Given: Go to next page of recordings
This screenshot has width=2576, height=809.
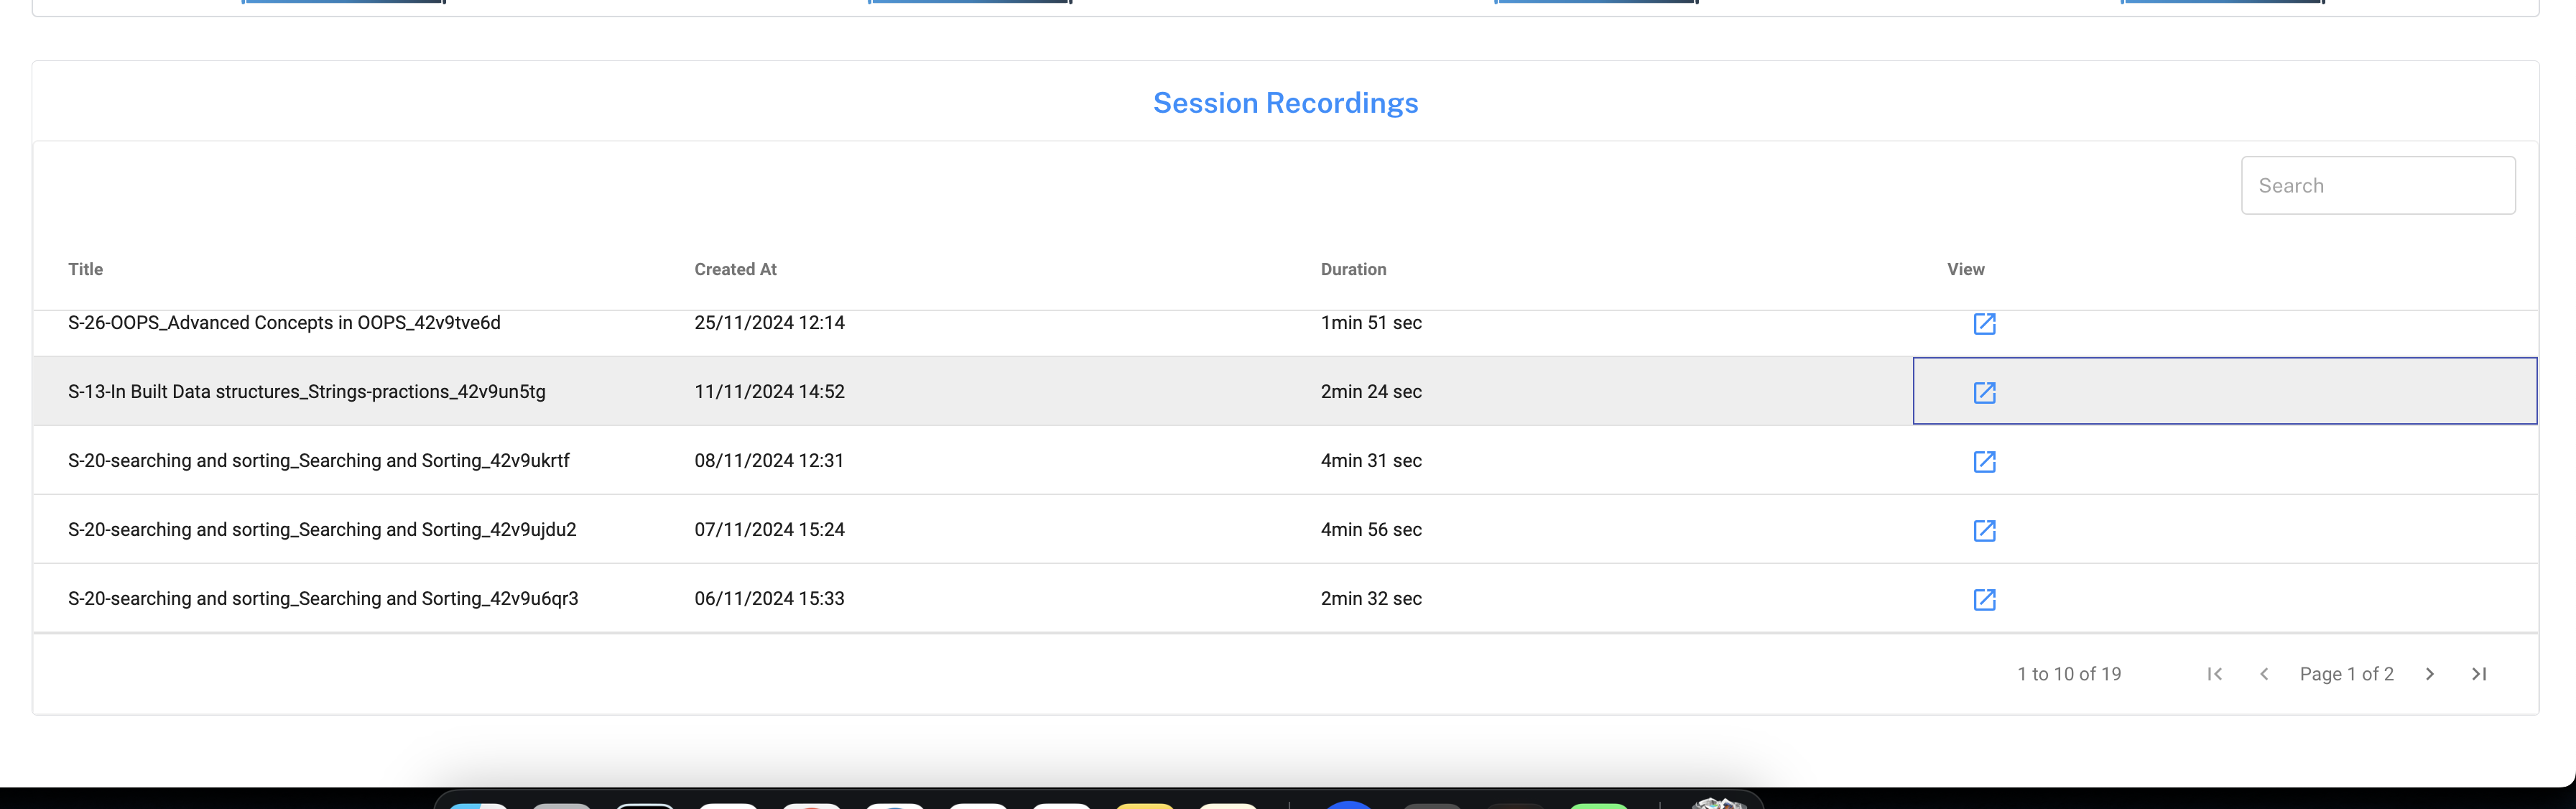Looking at the screenshot, I should (x=2430, y=674).
